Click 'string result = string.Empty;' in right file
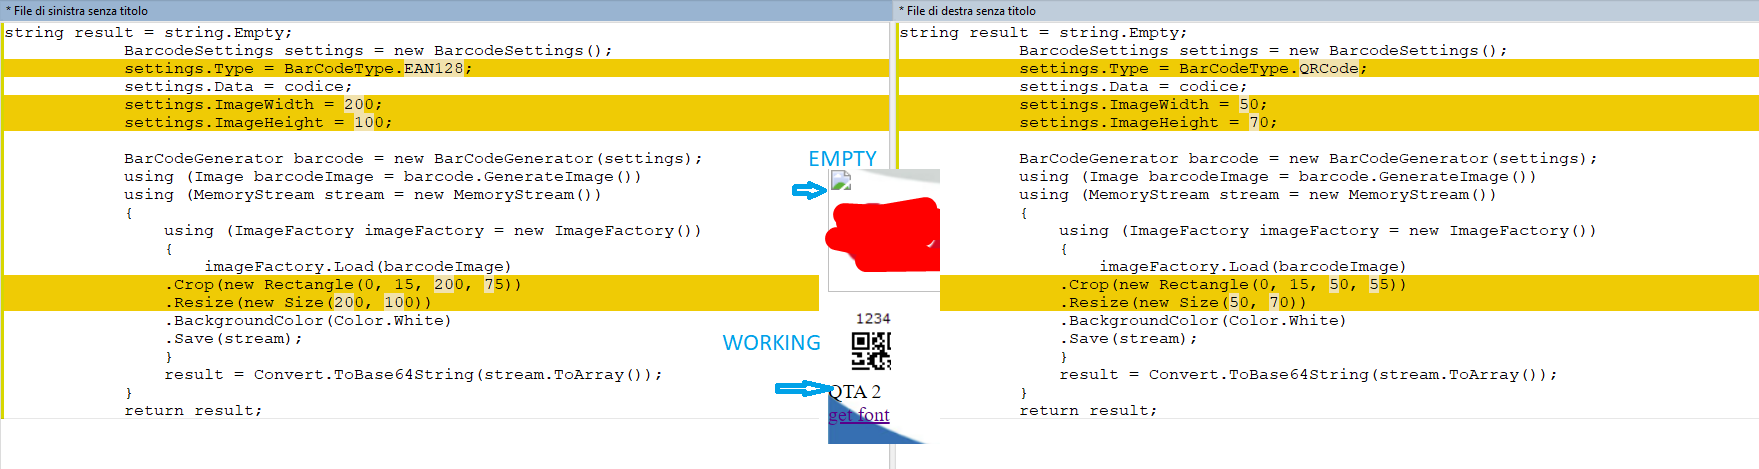 [1043, 32]
